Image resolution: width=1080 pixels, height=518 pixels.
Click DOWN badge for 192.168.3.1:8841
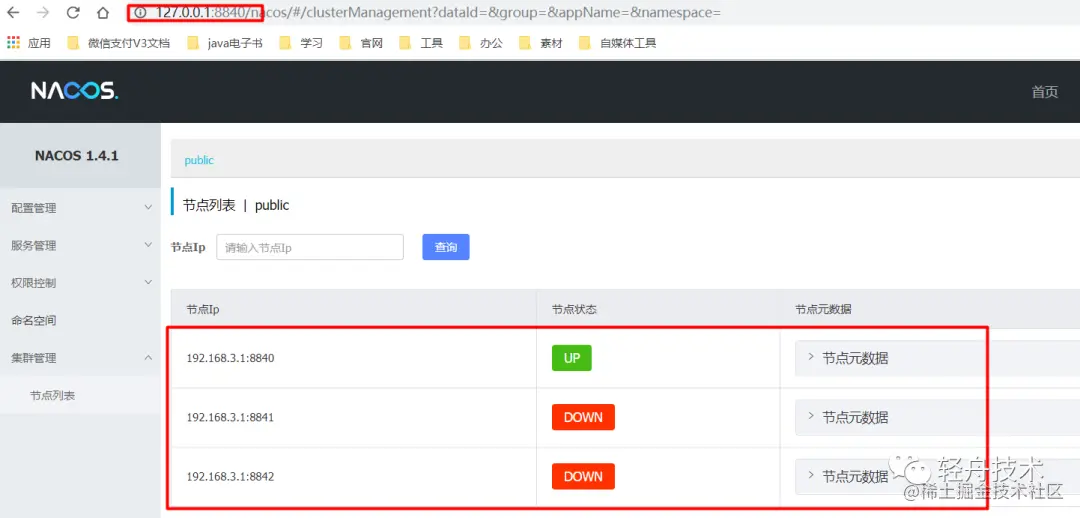(583, 417)
